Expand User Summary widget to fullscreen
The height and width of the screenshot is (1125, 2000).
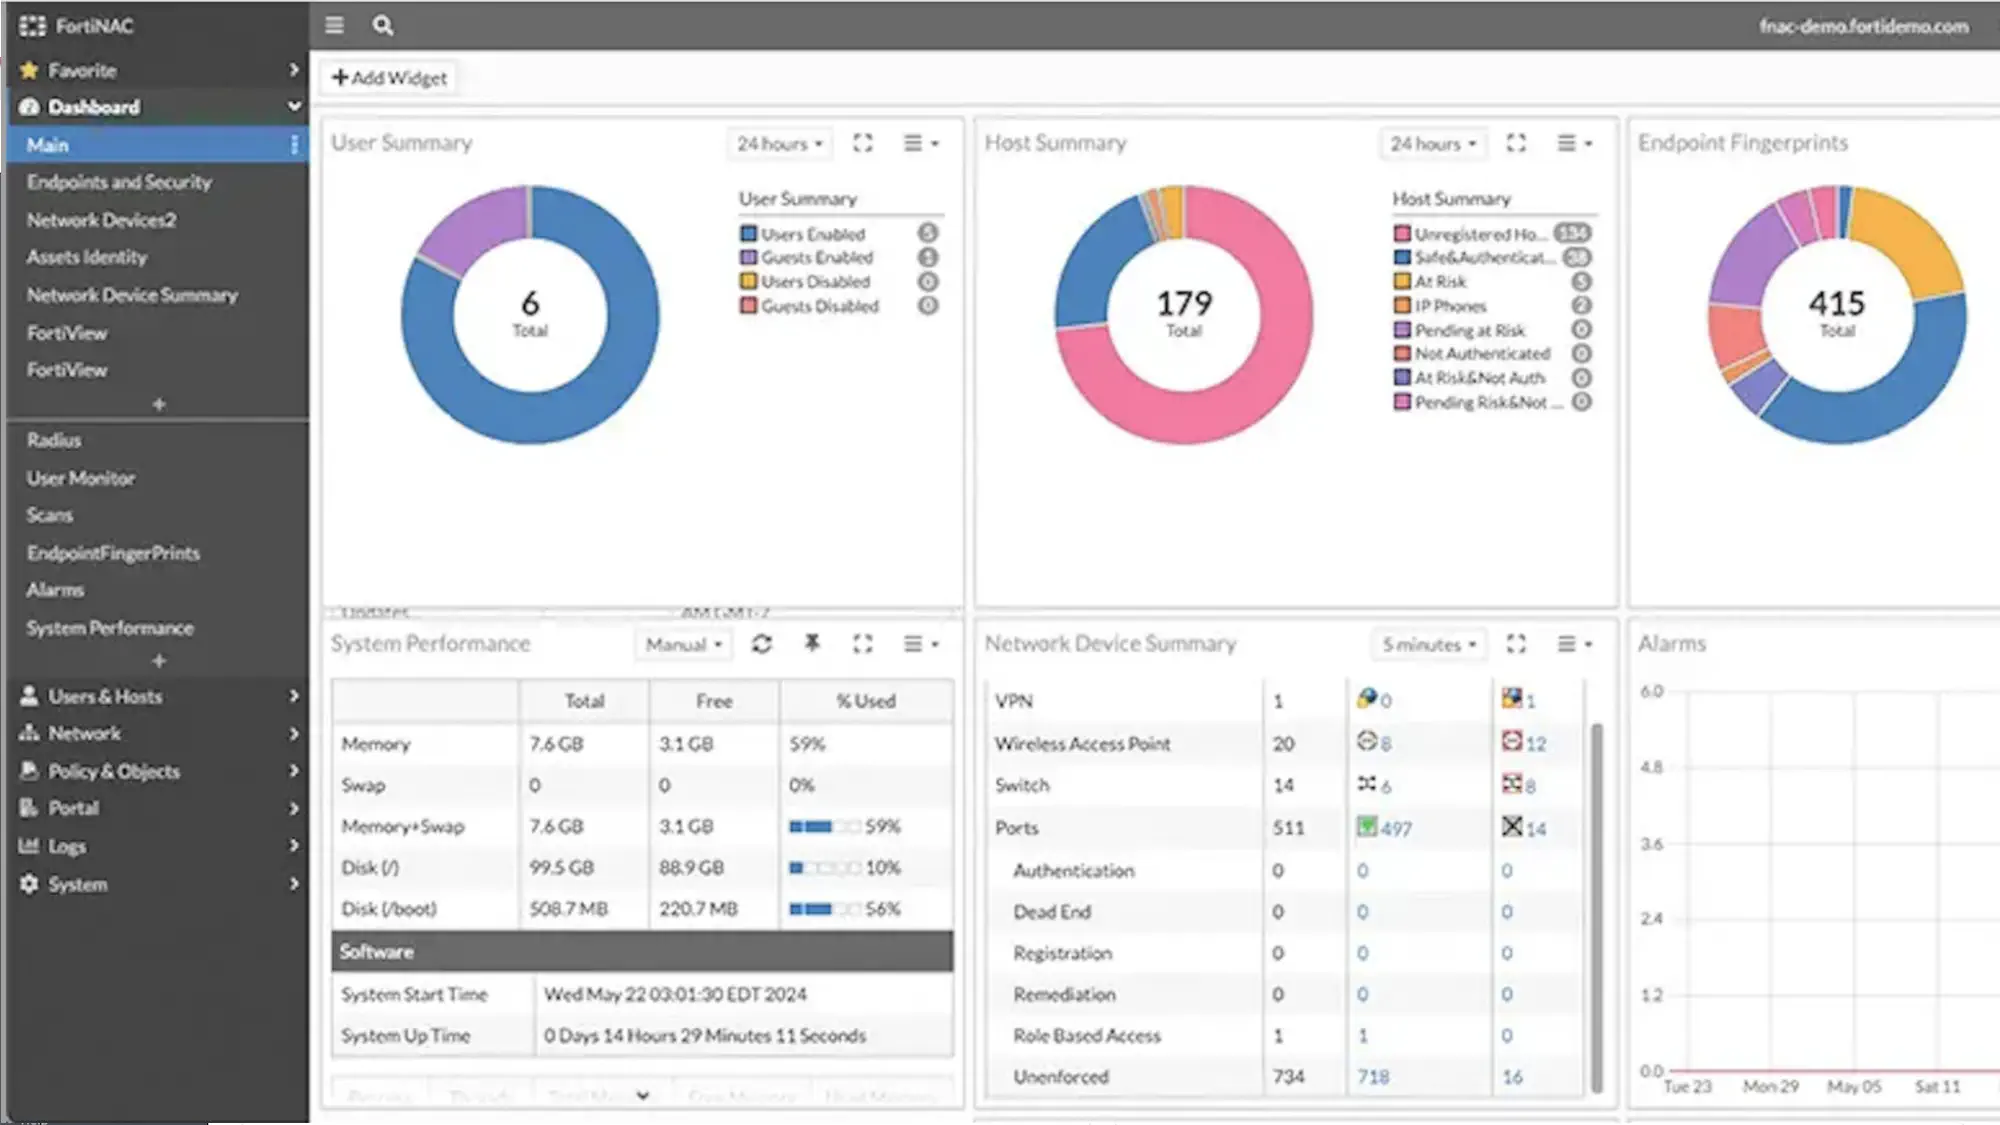(x=863, y=143)
